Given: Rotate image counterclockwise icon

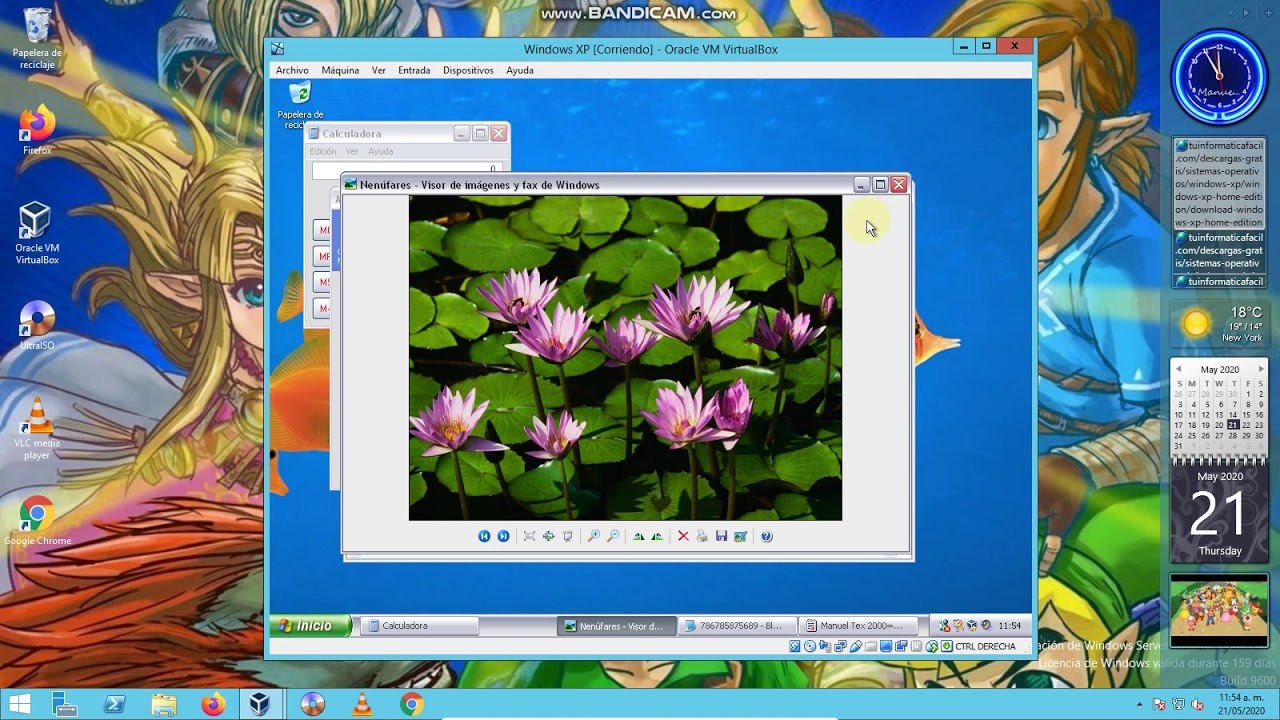Looking at the screenshot, I should [x=657, y=536].
